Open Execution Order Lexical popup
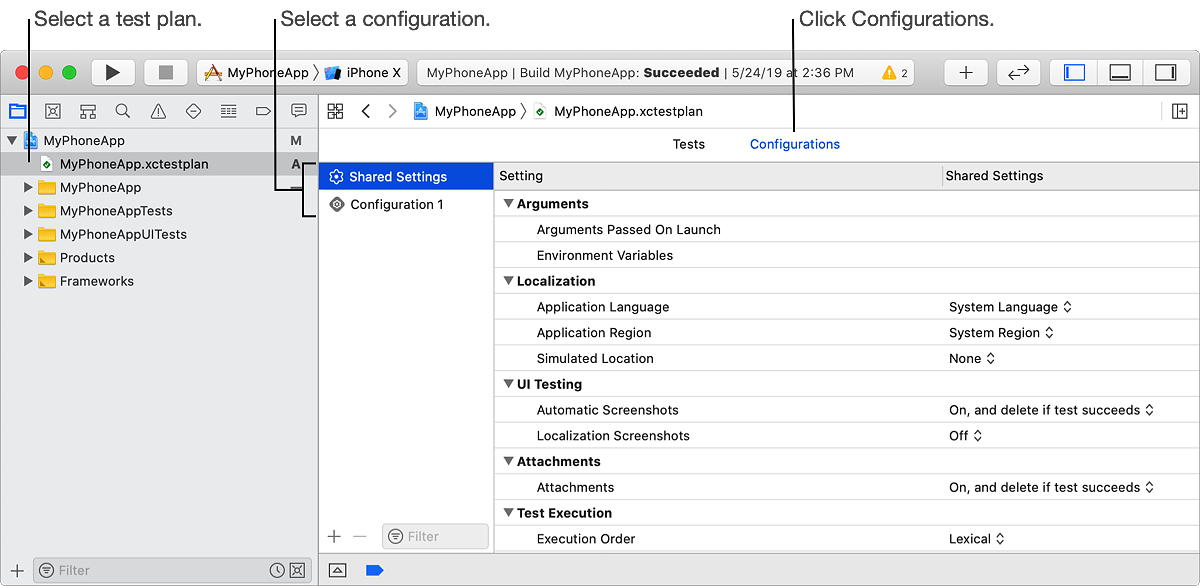 point(977,539)
